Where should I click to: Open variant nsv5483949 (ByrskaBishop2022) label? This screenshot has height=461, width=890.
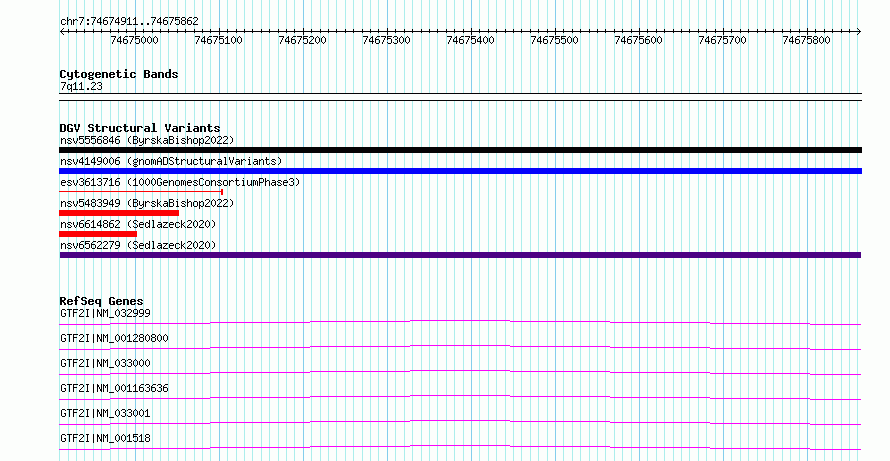coord(147,203)
